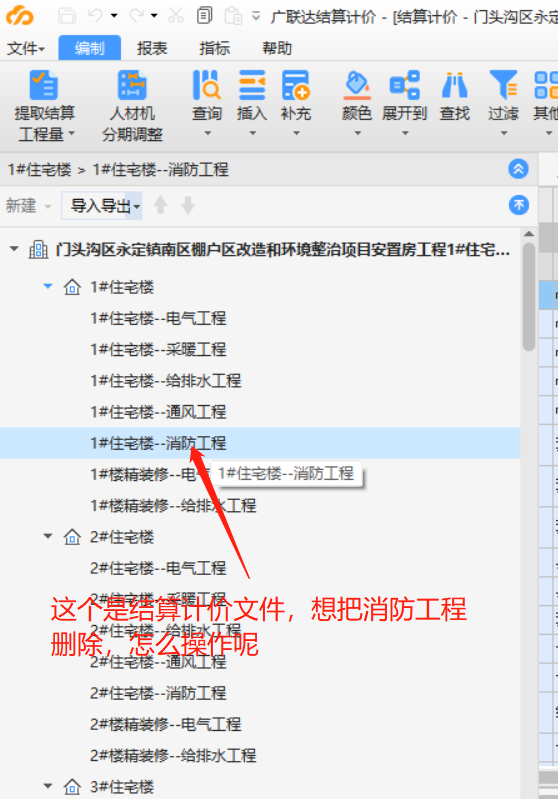This screenshot has height=799, width=558.
Task: Select the 1#住宅楼 tree node
Action: coord(122,287)
